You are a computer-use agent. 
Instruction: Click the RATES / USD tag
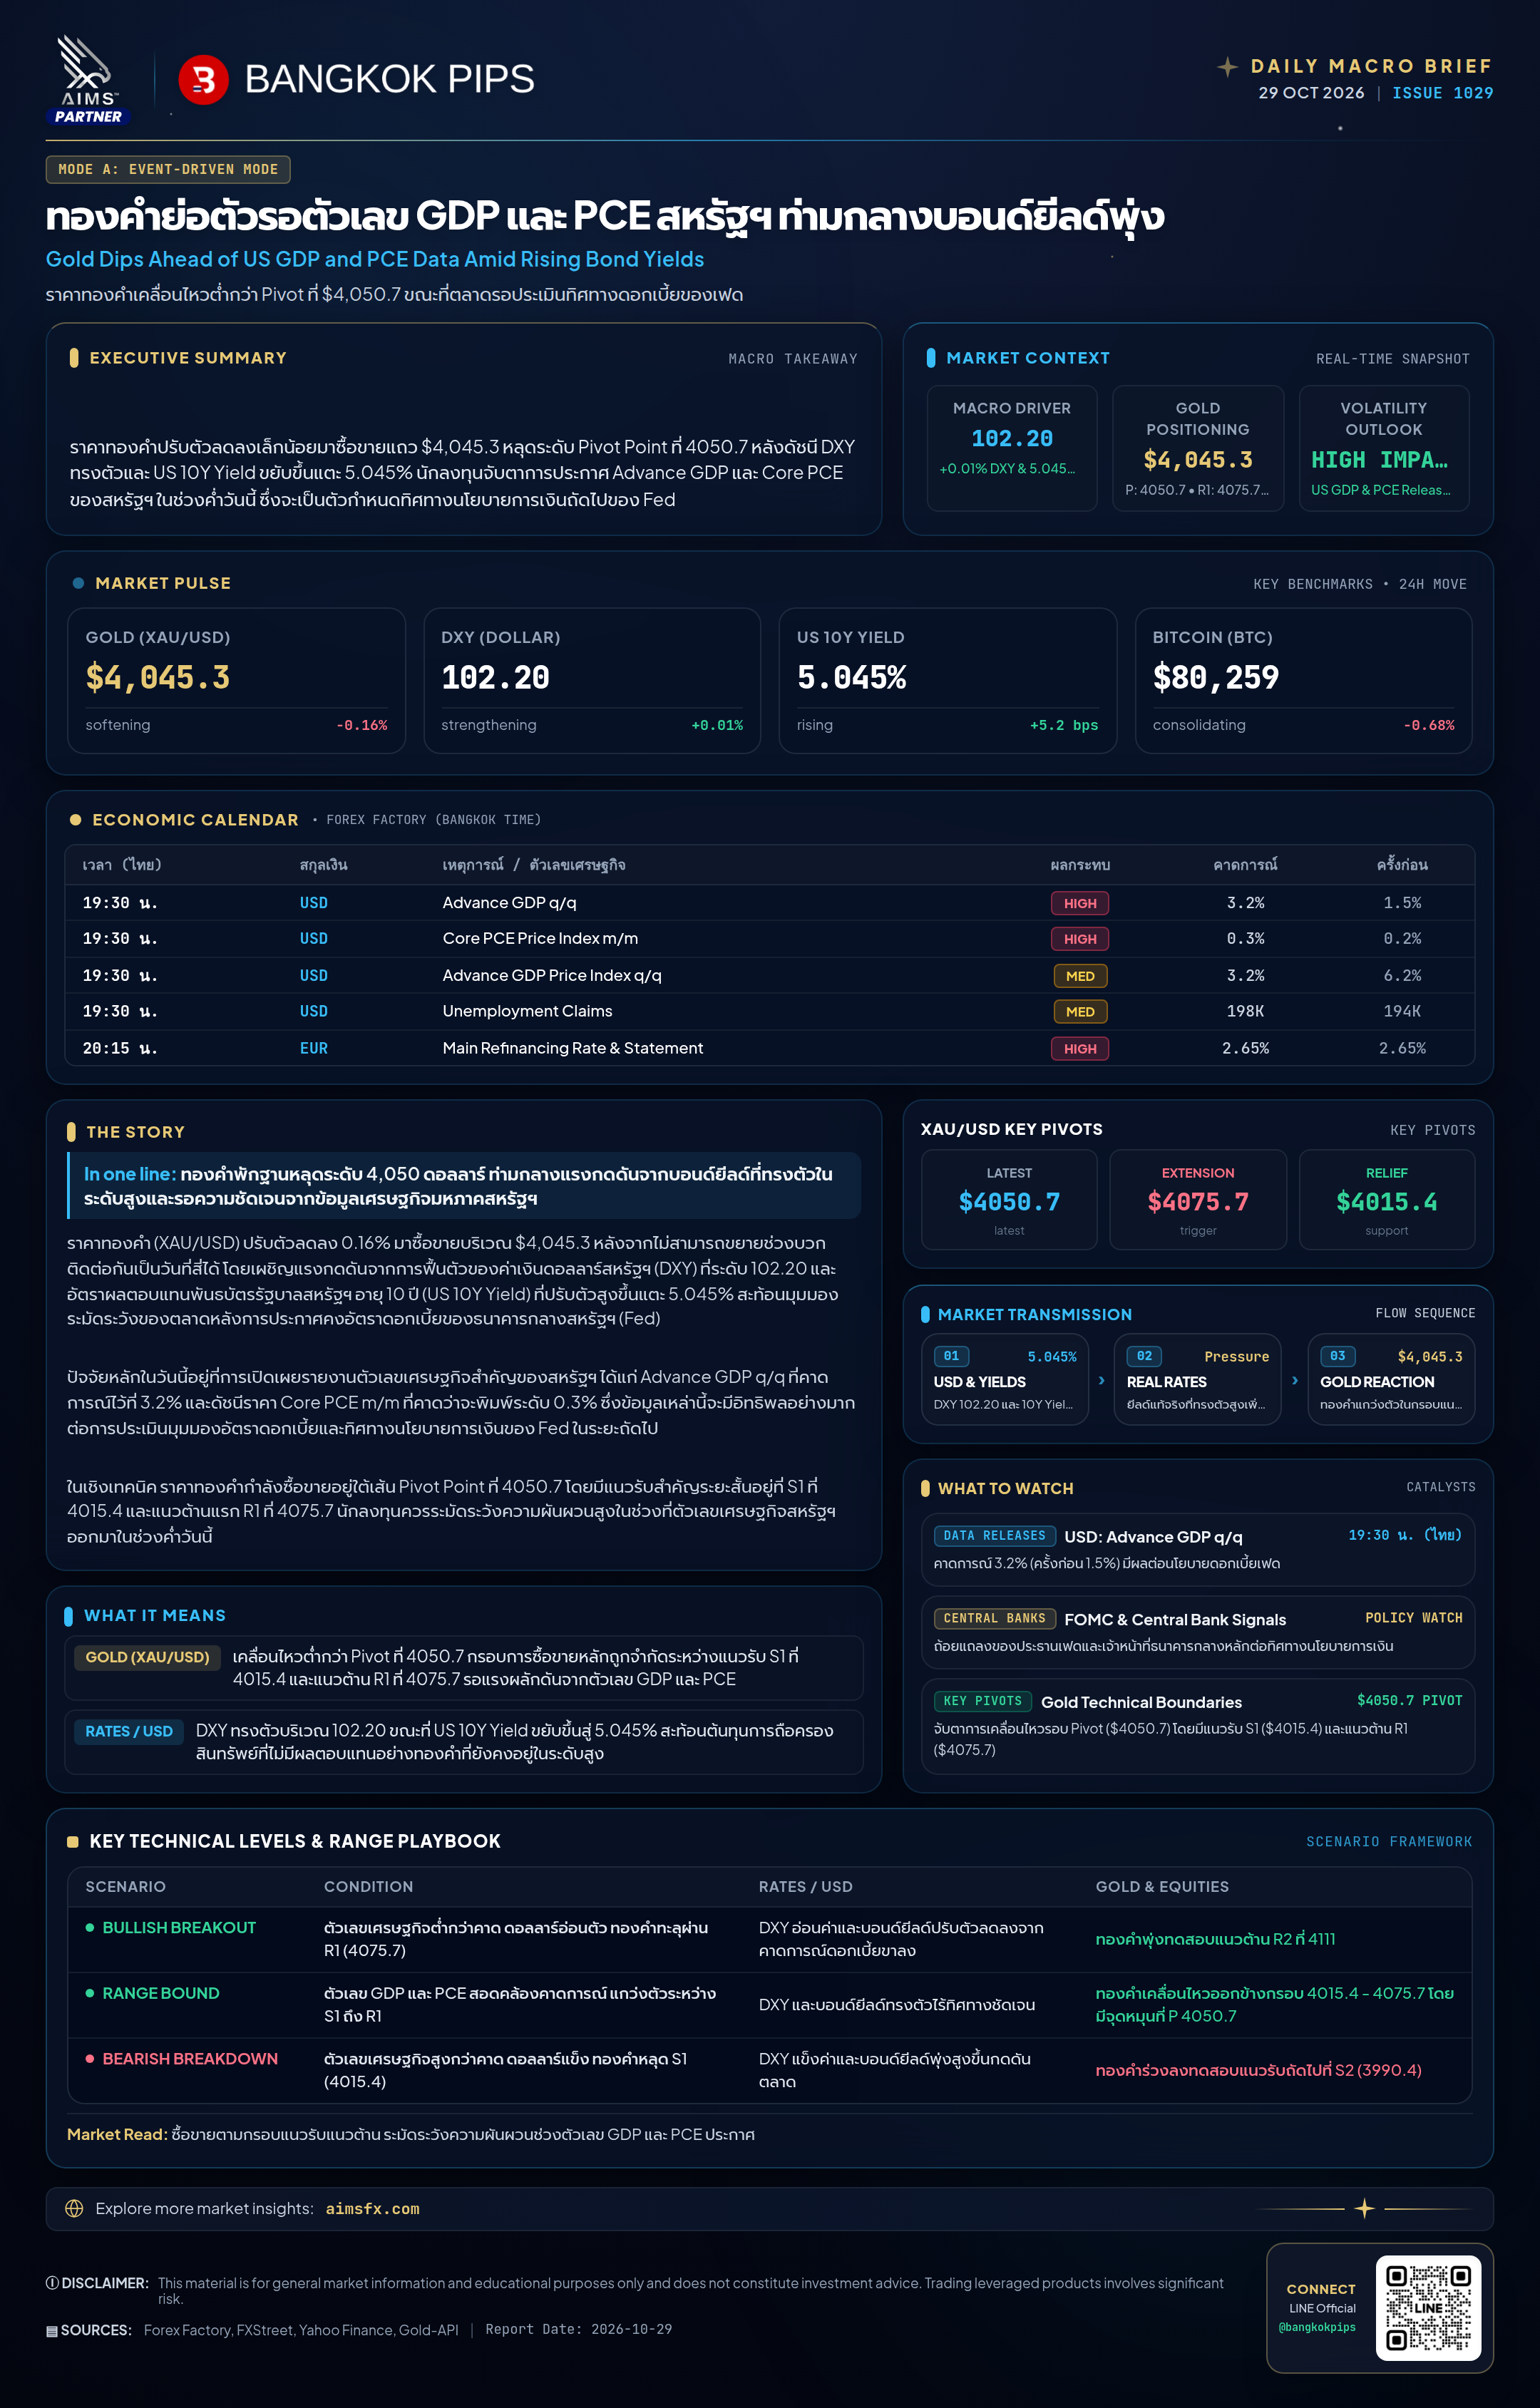(129, 1731)
